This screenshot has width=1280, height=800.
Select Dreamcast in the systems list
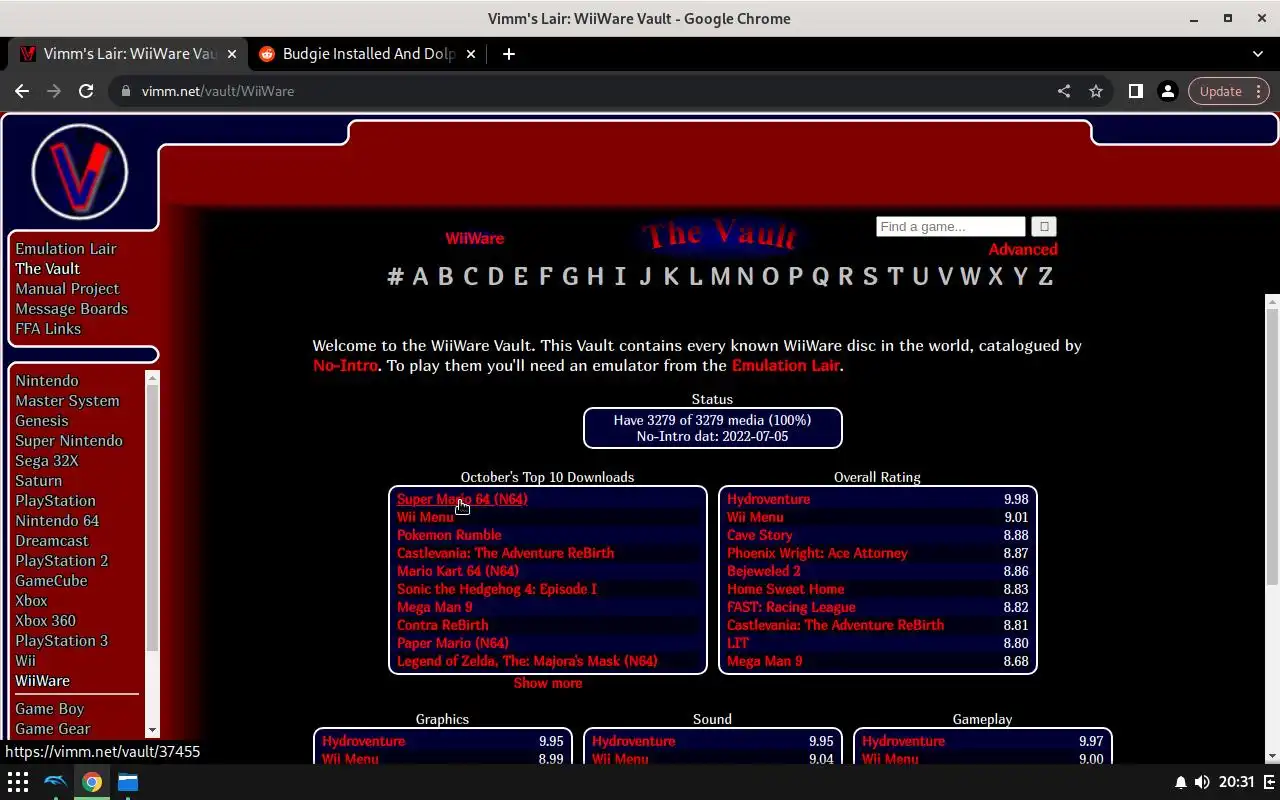pyautogui.click(x=52, y=541)
